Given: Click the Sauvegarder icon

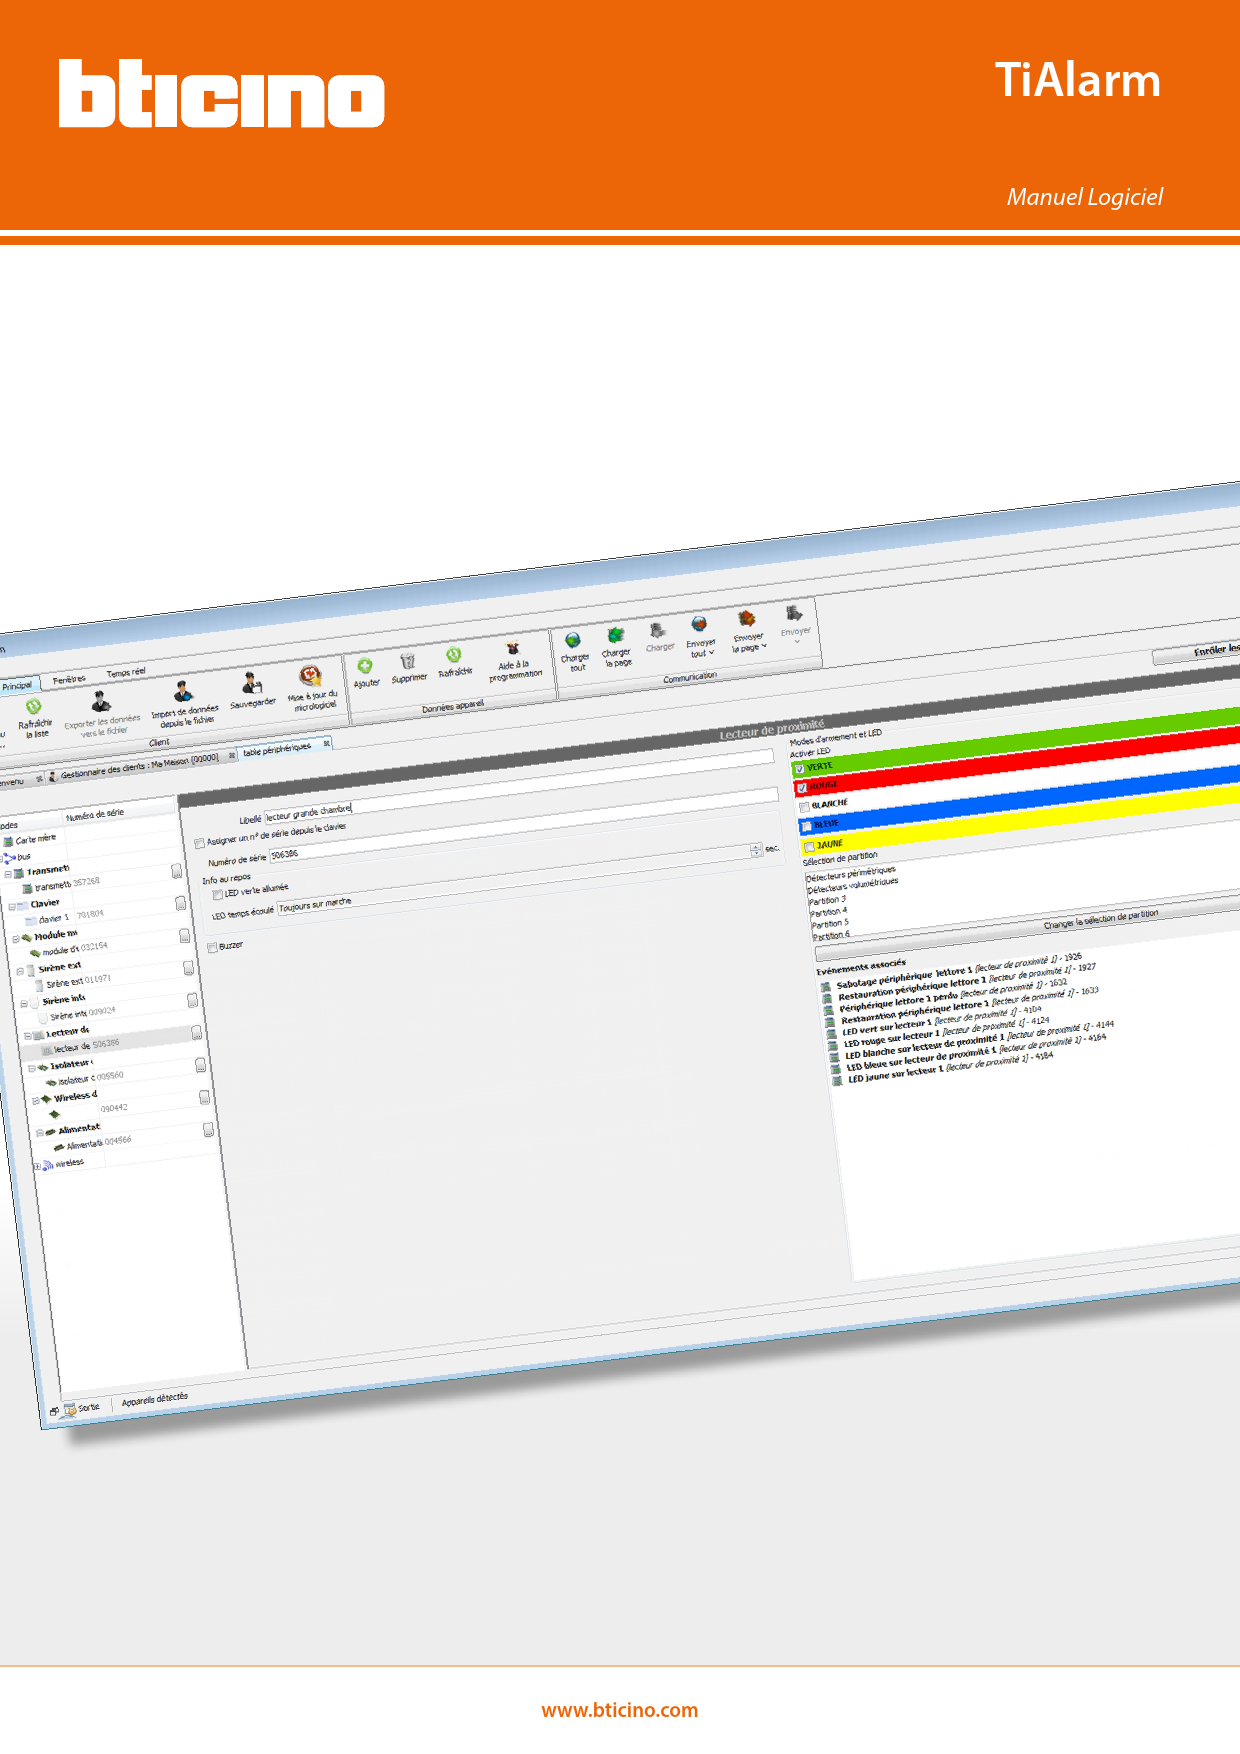Looking at the screenshot, I should 251,683.
